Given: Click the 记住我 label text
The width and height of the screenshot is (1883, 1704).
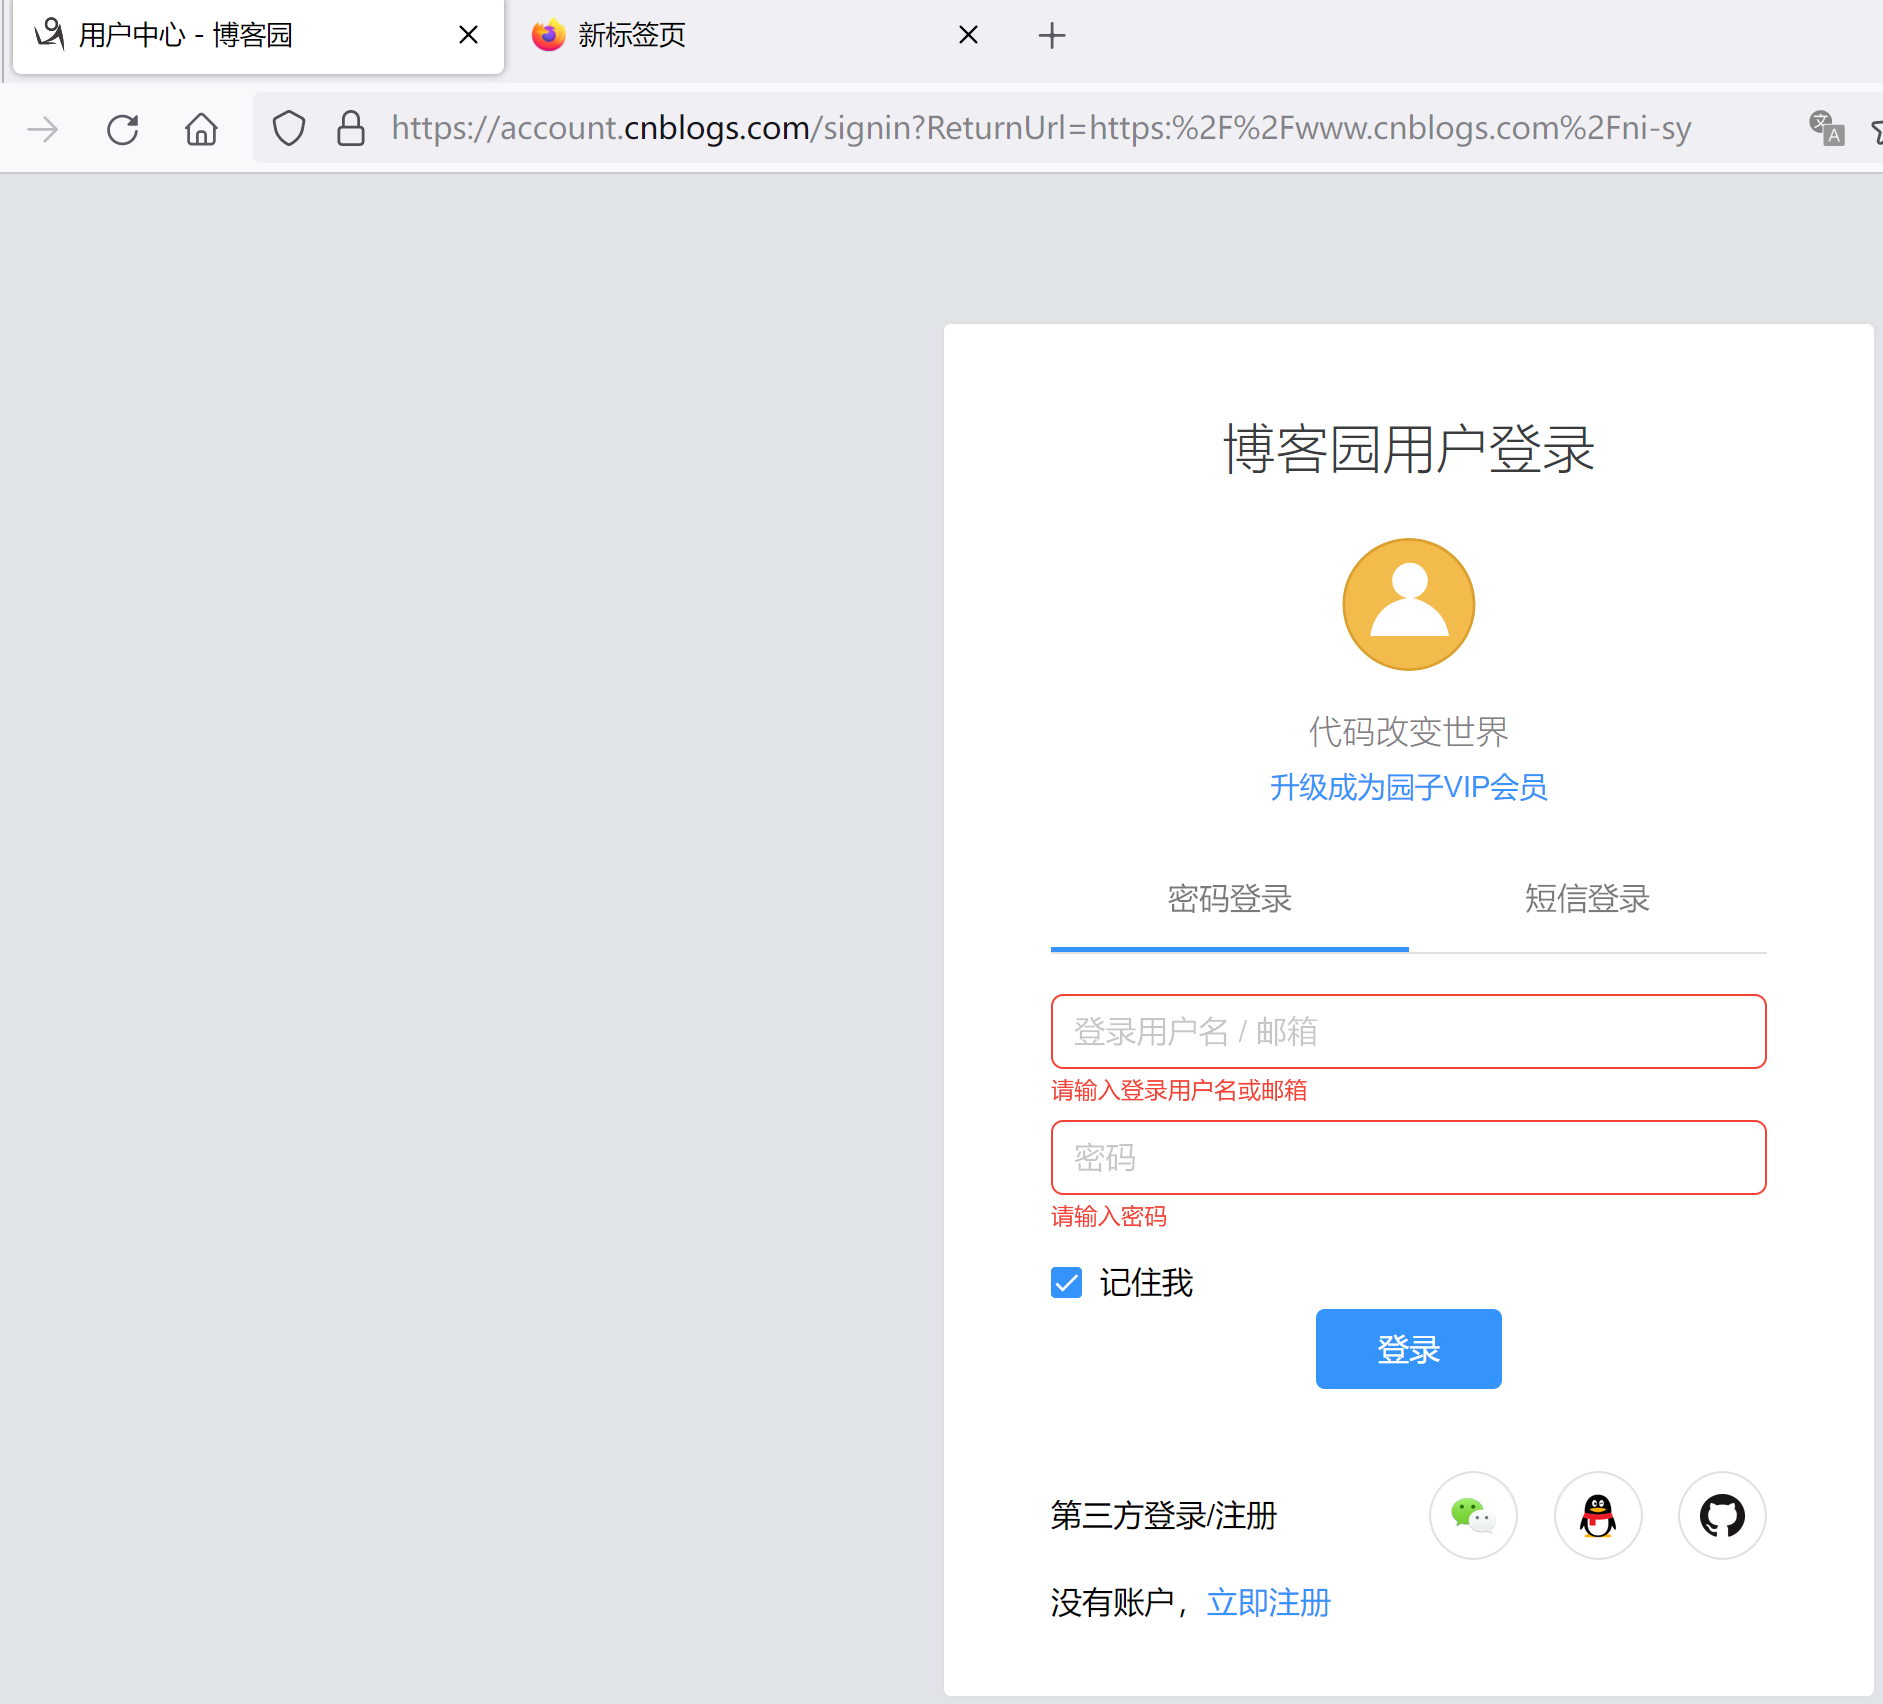Looking at the screenshot, I should [x=1147, y=1282].
